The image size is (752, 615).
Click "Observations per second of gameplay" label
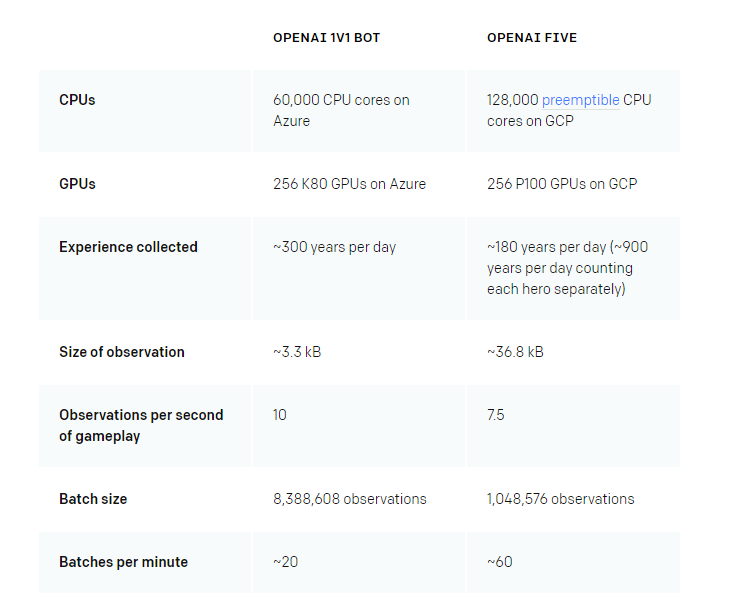(x=141, y=425)
